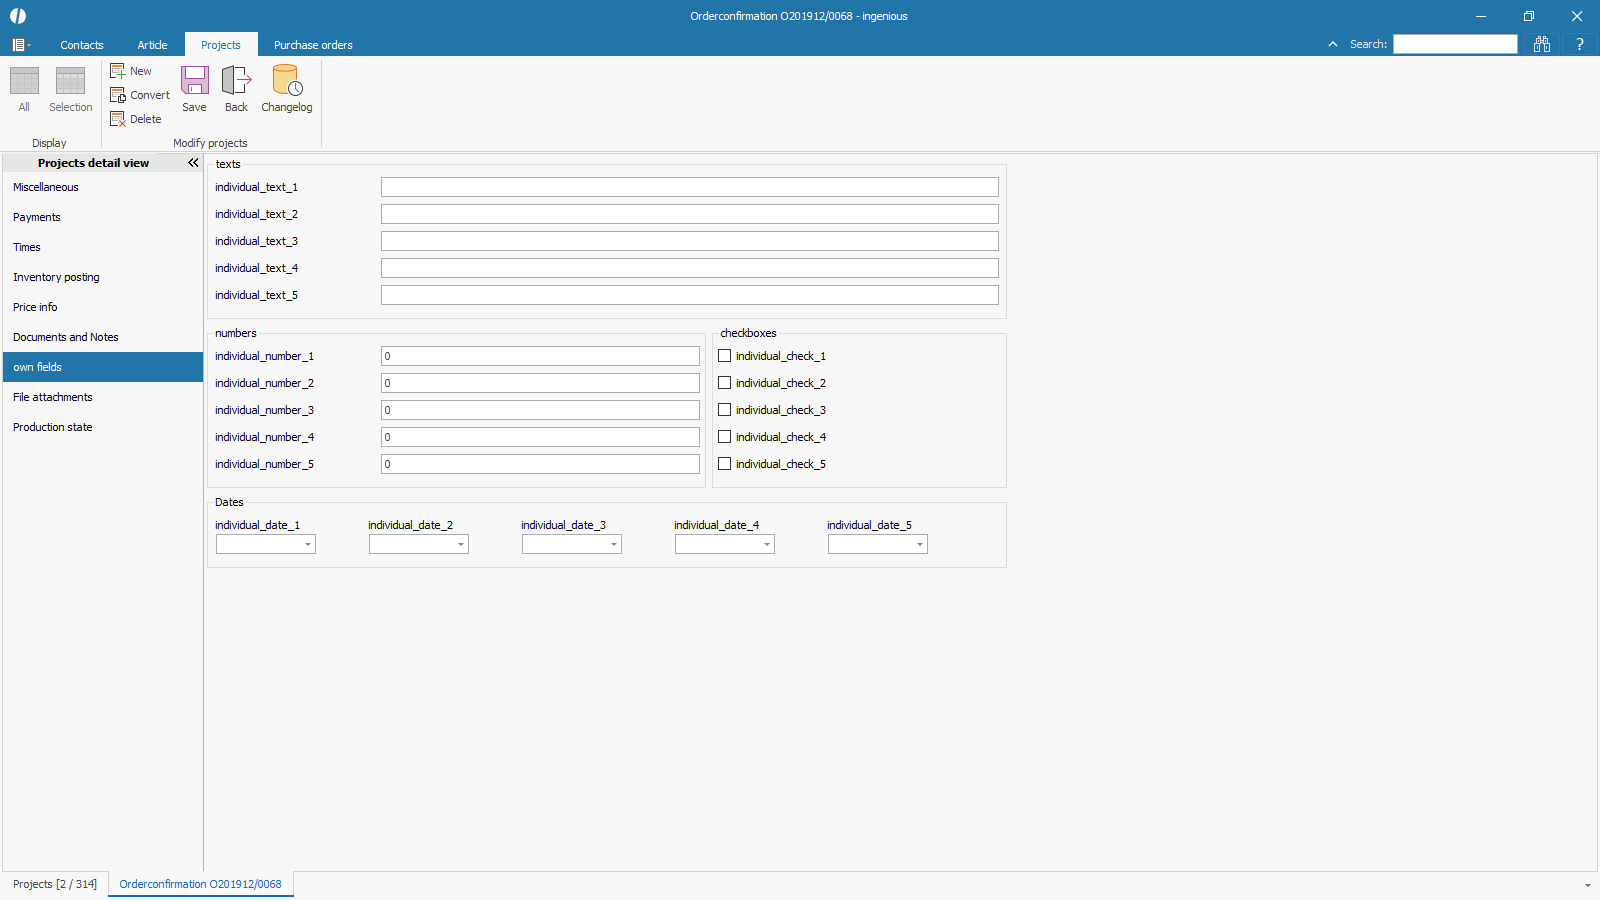Collapse the Projects detail view panel
Image resolution: width=1600 pixels, height=900 pixels.
(193, 163)
